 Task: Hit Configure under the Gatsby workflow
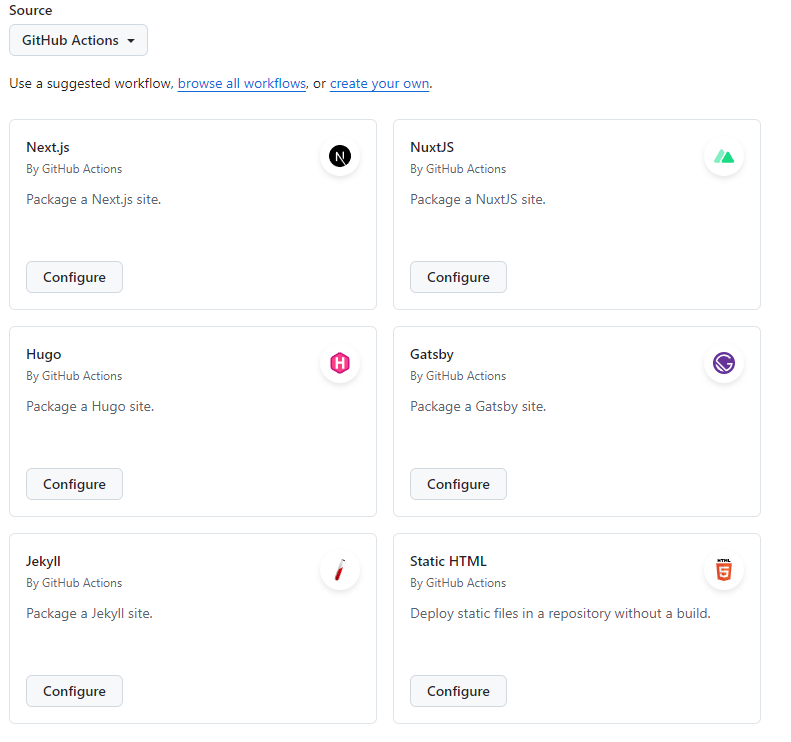[458, 484]
